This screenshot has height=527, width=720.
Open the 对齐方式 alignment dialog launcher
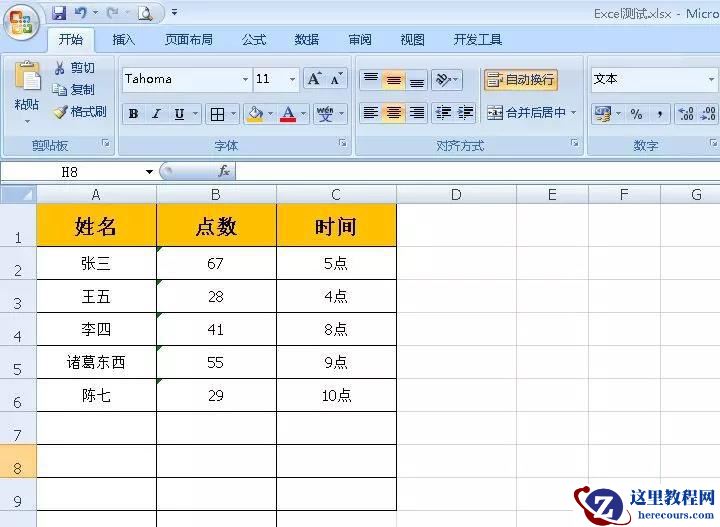coord(574,143)
